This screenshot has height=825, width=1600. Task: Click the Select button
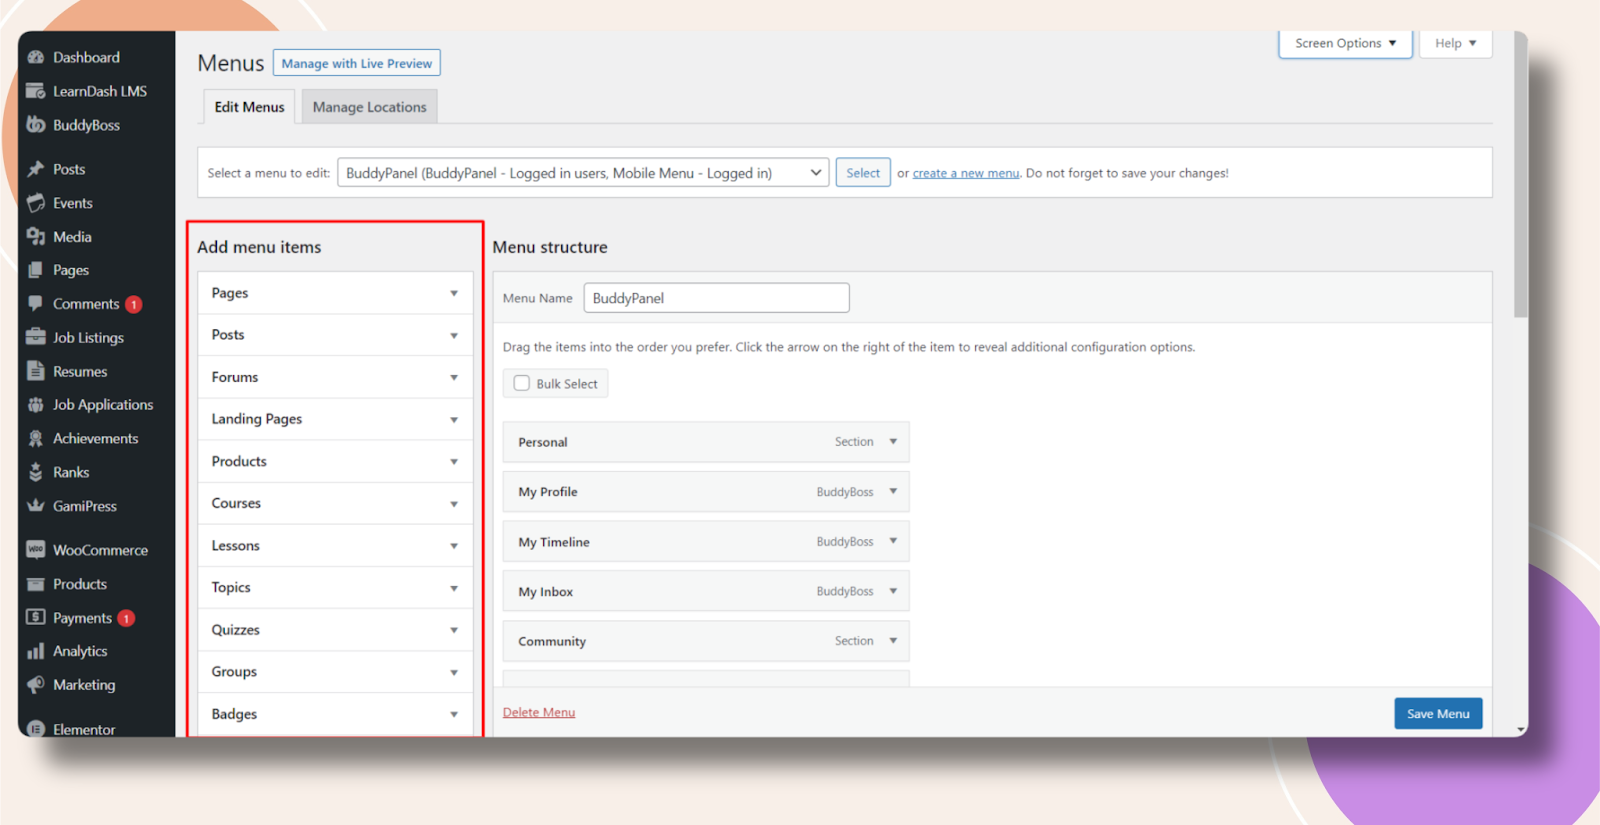click(x=863, y=173)
